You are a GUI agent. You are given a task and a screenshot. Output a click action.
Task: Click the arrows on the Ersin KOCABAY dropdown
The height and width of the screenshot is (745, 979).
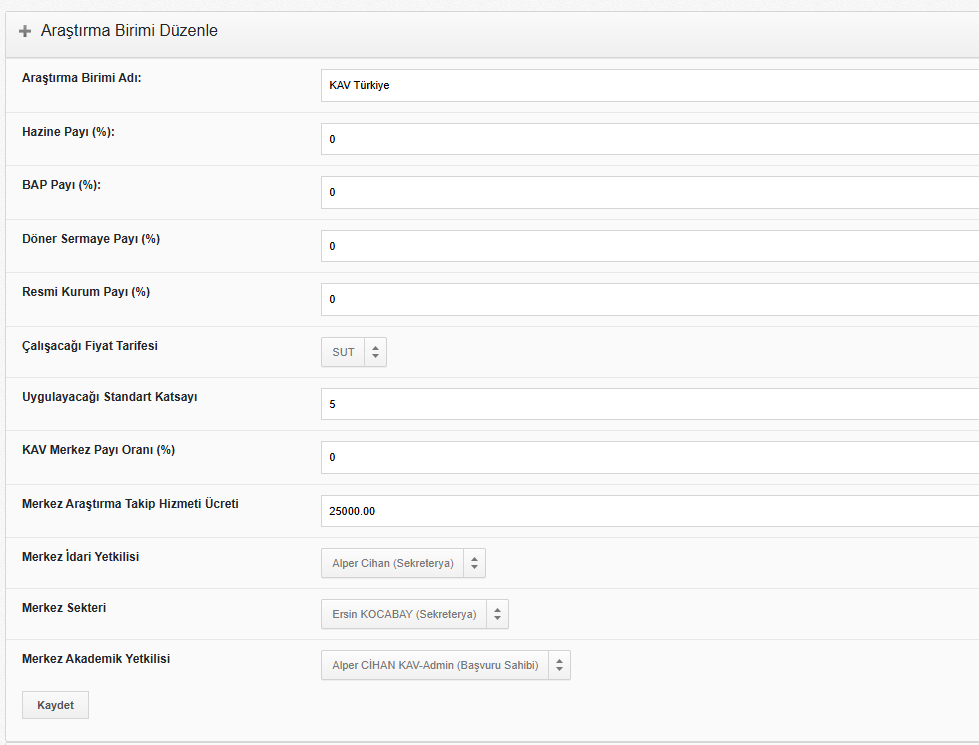(x=498, y=614)
